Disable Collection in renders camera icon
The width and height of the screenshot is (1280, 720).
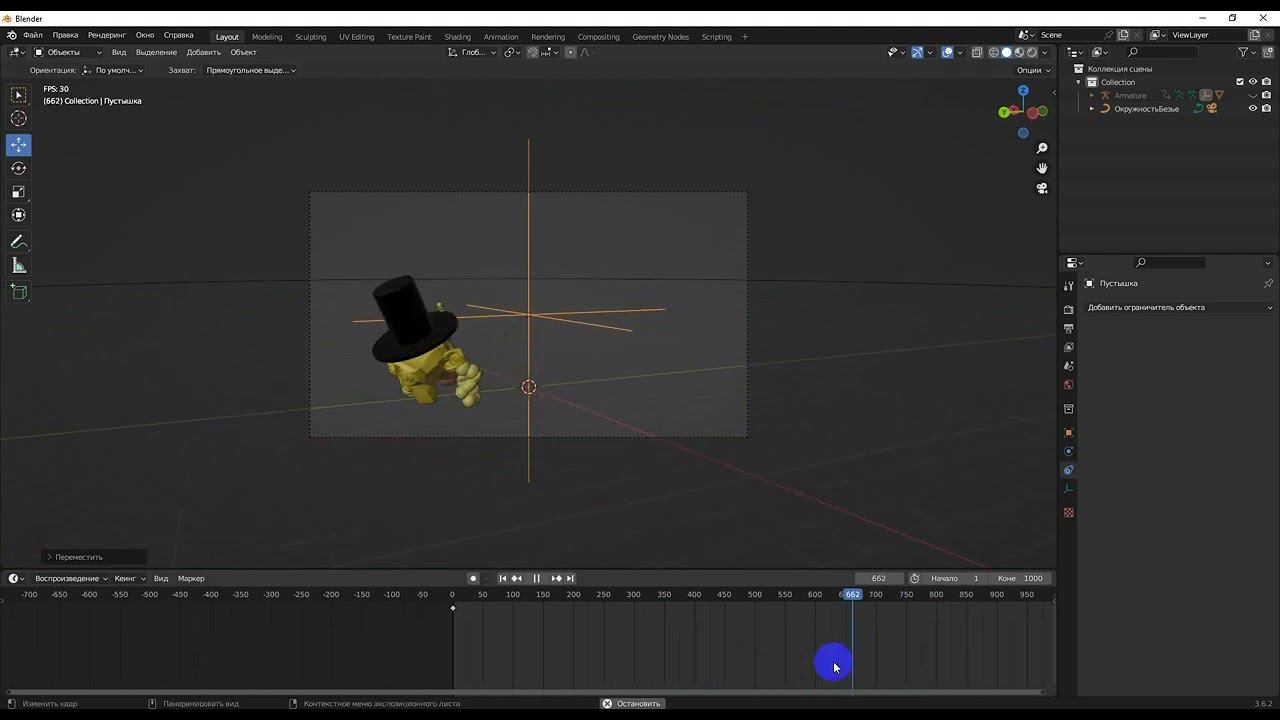click(1266, 82)
